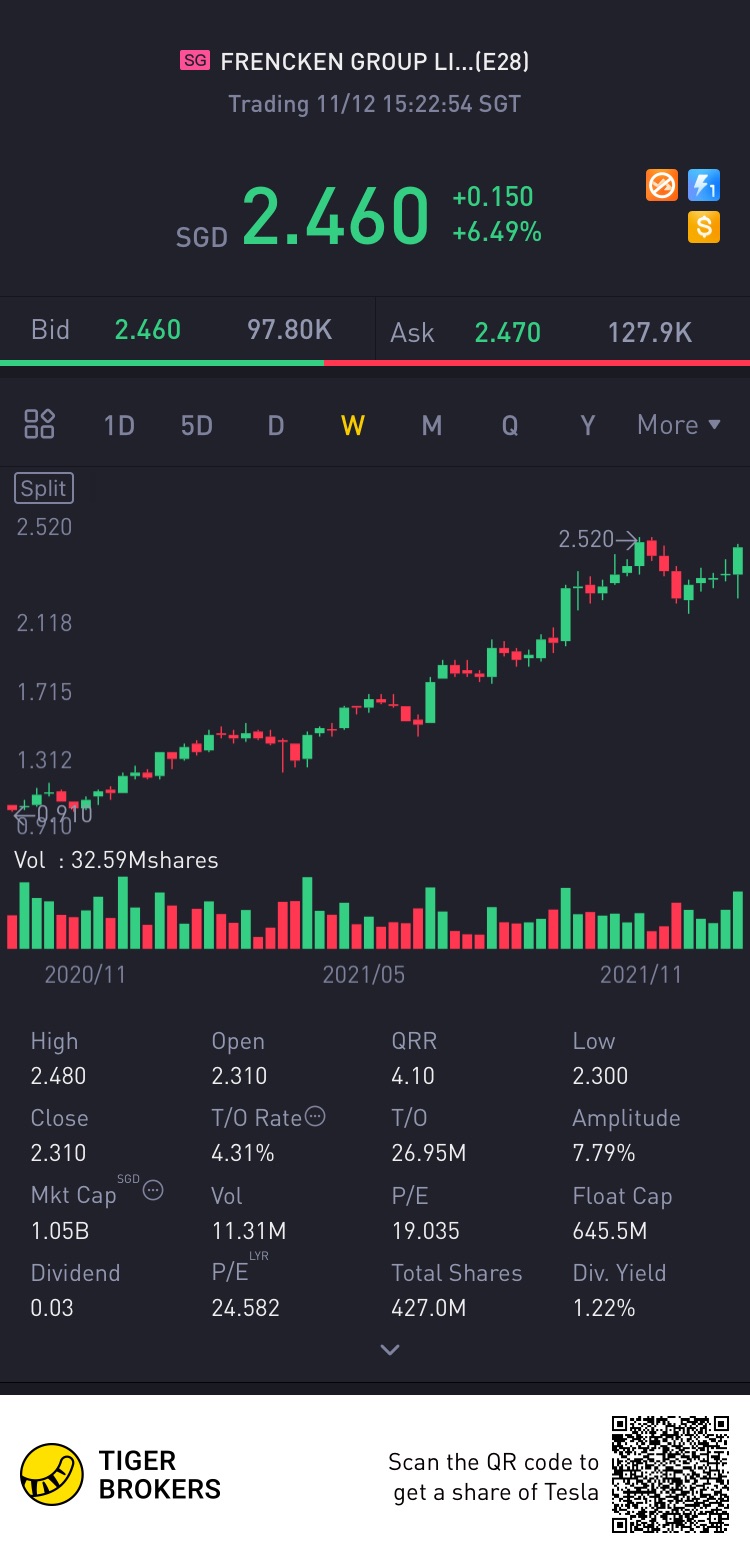Open the chart layout grid icon

pyautogui.click(x=40, y=424)
